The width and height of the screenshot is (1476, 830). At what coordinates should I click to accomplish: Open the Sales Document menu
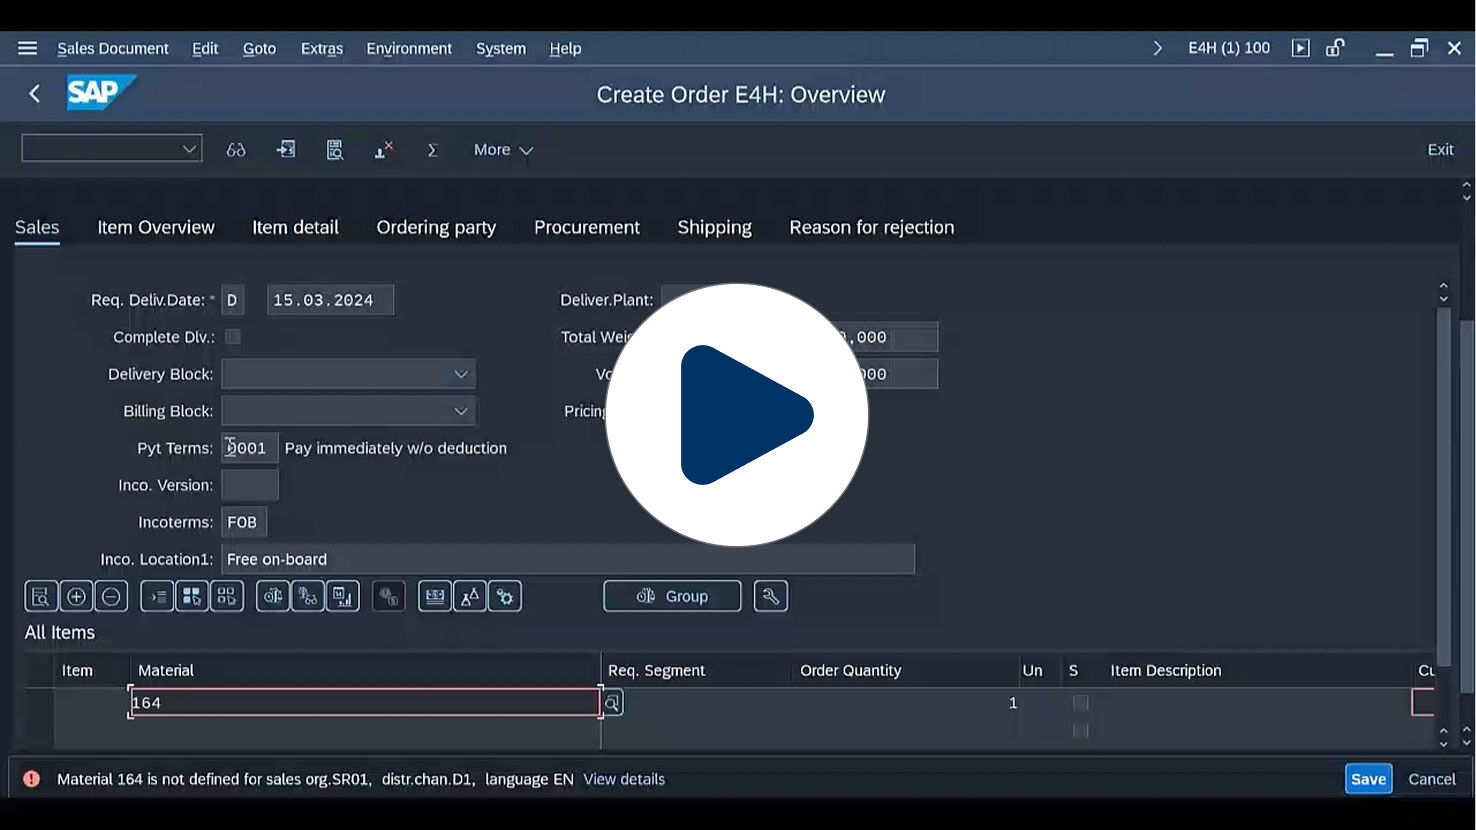click(x=113, y=48)
